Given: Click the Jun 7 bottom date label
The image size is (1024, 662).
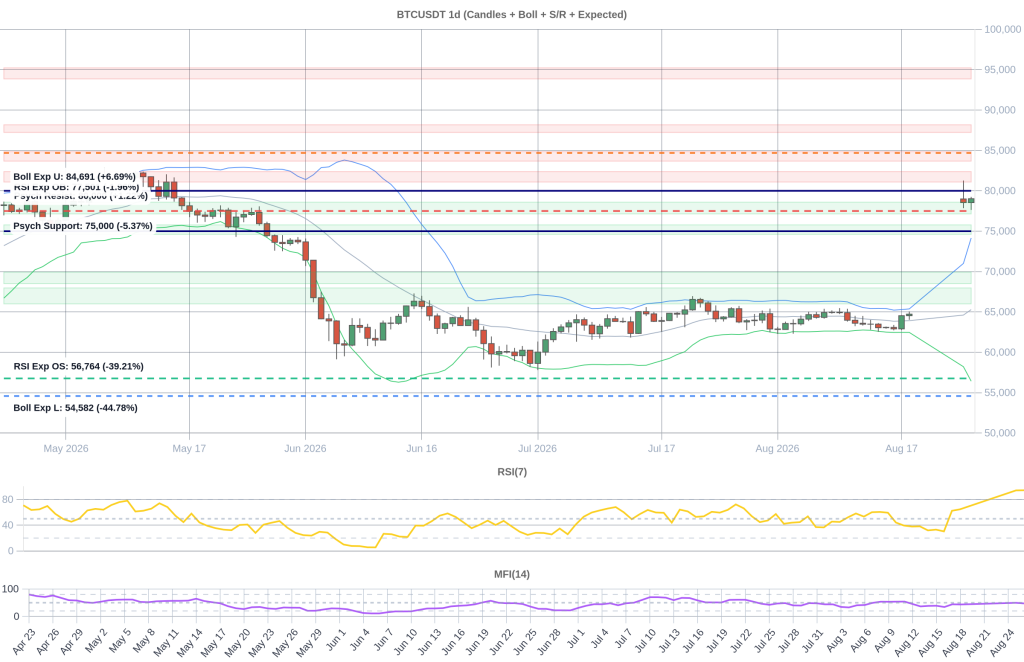Looking at the screenshot, I should pyautogui.click(x=385, y=639).
